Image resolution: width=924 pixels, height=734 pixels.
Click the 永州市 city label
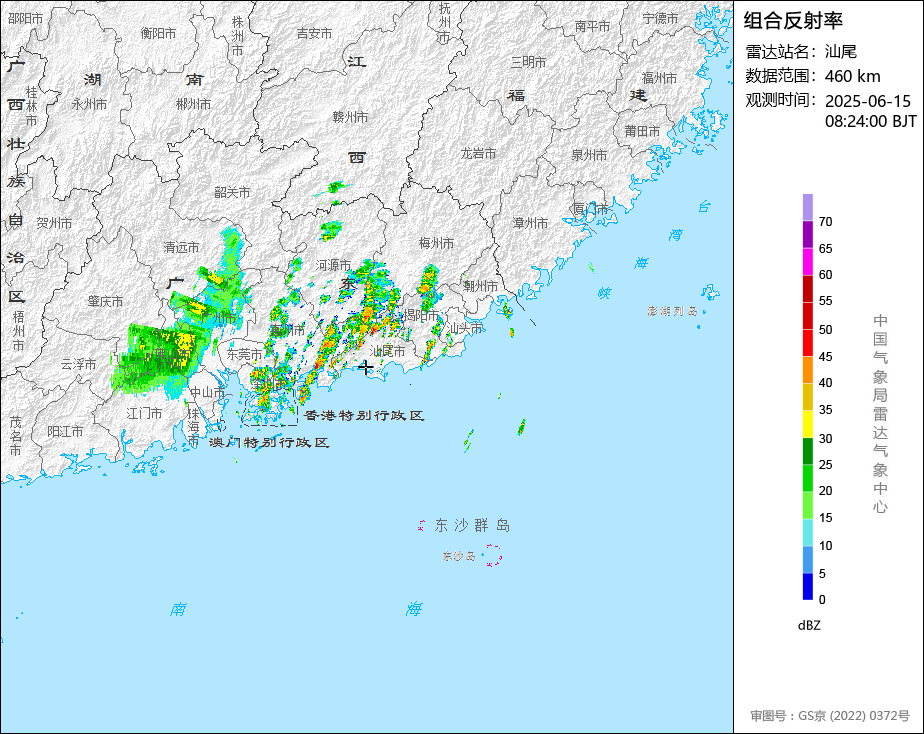point(90,104)
